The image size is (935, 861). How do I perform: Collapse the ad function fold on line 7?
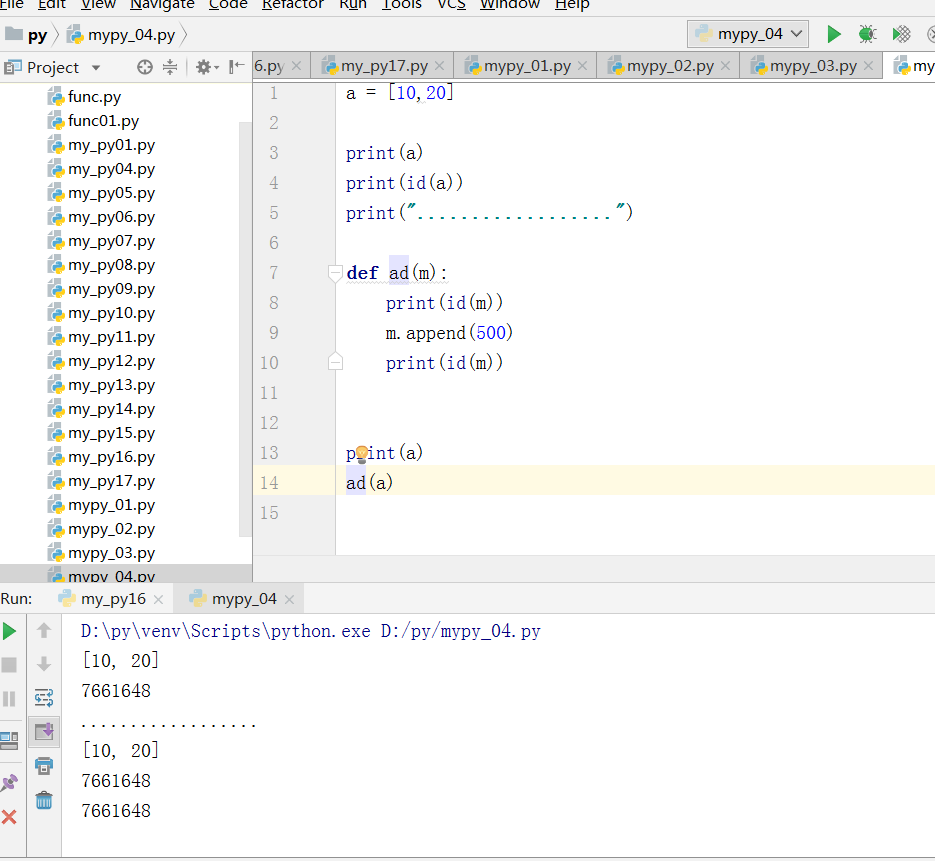click(x=335, y=273)
